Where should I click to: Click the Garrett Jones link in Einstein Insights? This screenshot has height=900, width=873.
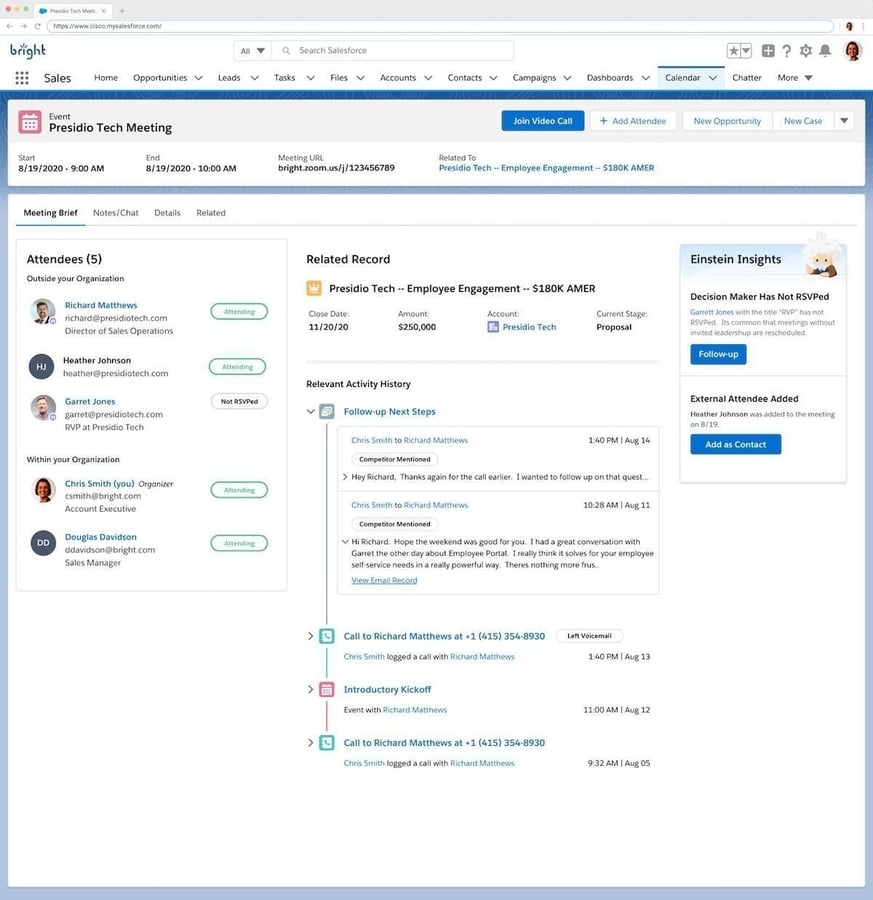tap(712, 312)
